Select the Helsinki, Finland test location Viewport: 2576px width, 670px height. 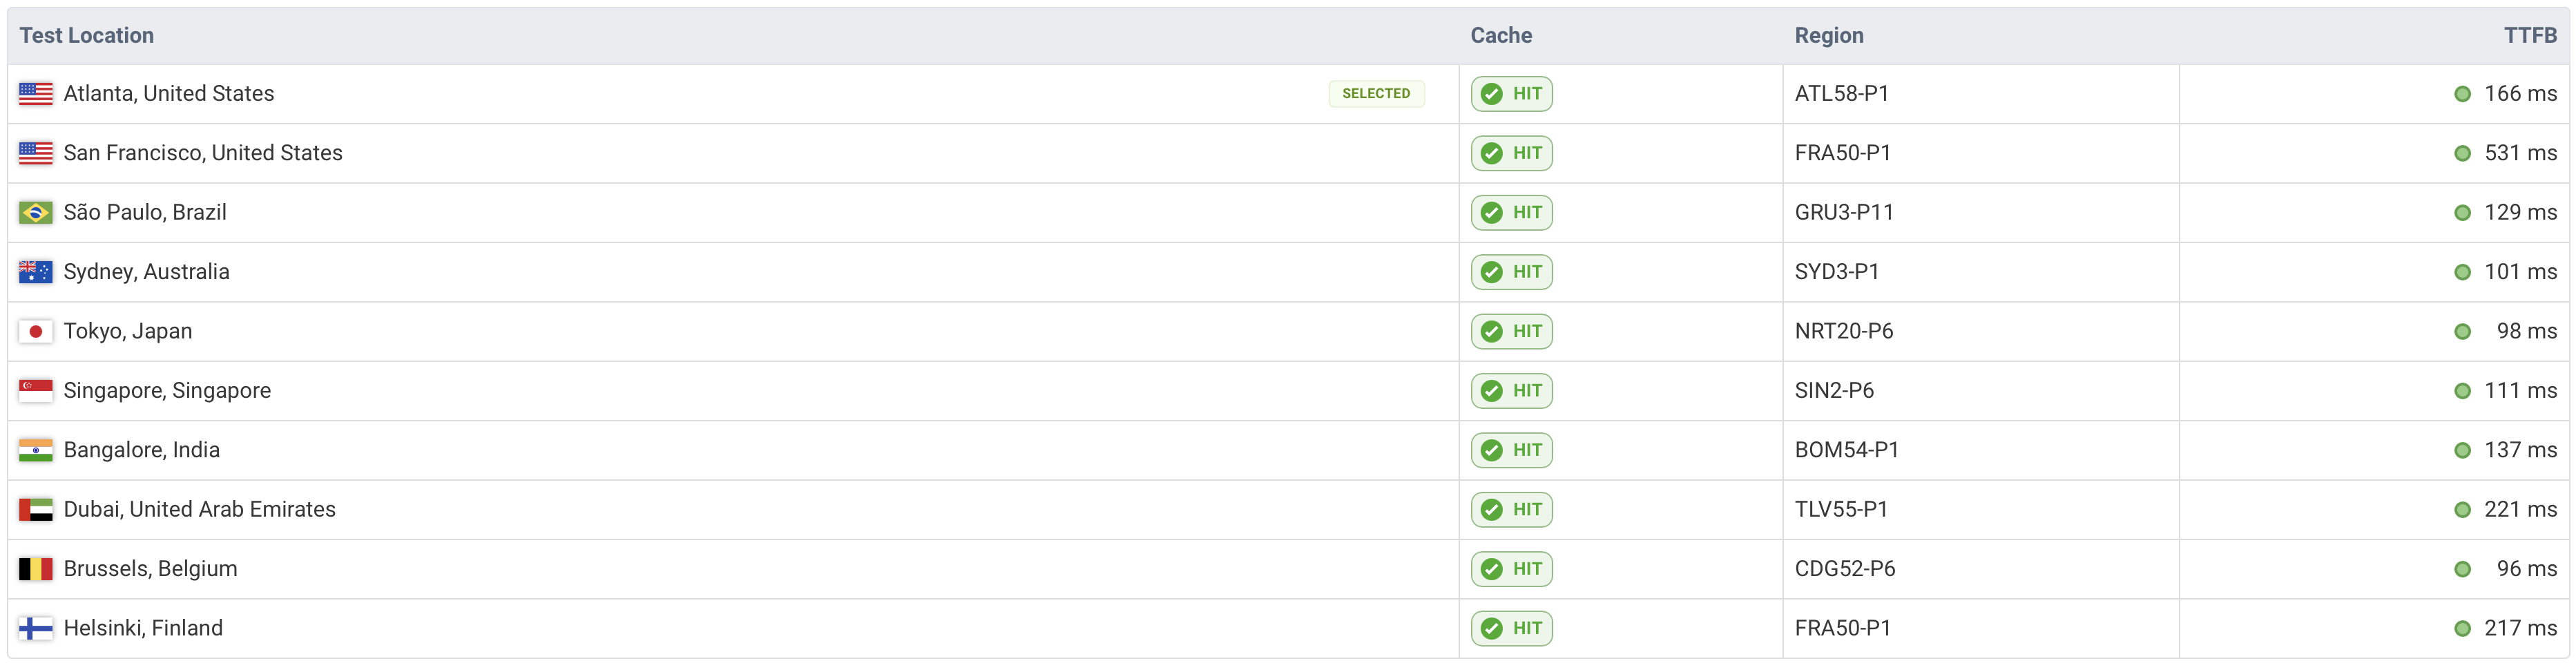[x=143, y=628]
